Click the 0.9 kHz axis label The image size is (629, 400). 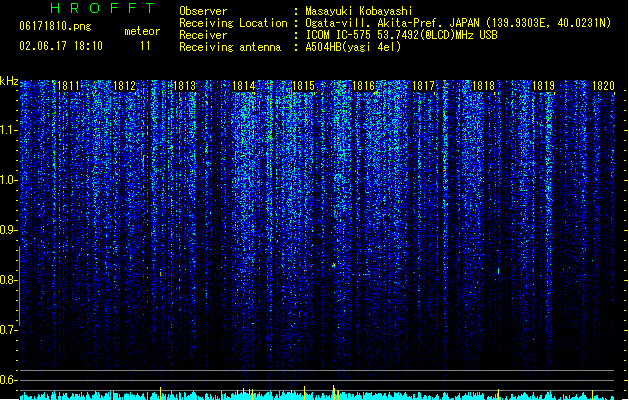coord(9,230)
